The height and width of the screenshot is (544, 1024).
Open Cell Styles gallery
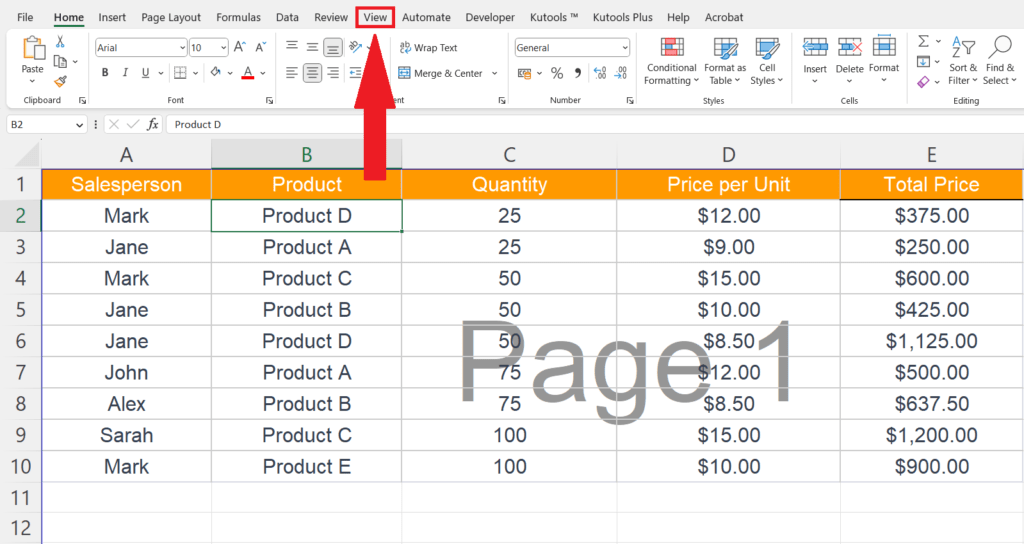[x=767, y=61]
